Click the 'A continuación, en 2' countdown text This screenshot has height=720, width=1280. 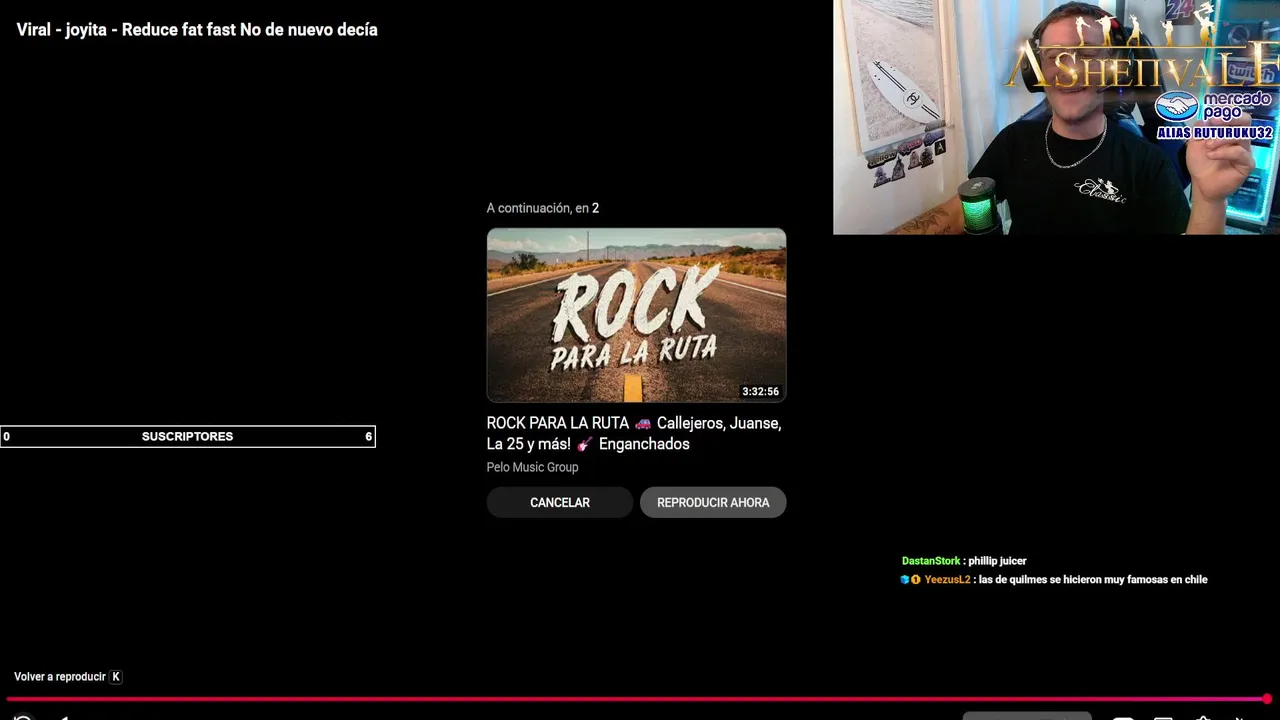[x=543, y=208]
